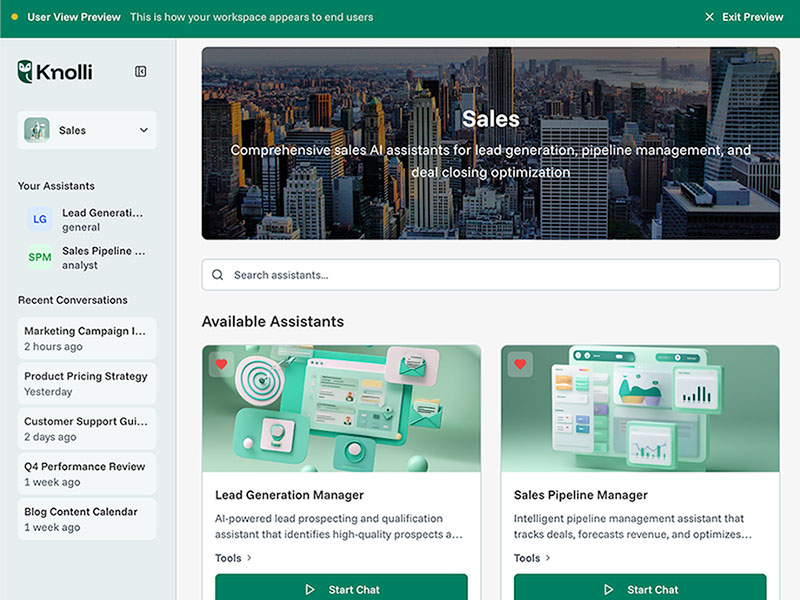This screenshot has height=600, width=800.
Task: Click the Sales Pipeline Manager card image
Action: (x=640, y=408)
